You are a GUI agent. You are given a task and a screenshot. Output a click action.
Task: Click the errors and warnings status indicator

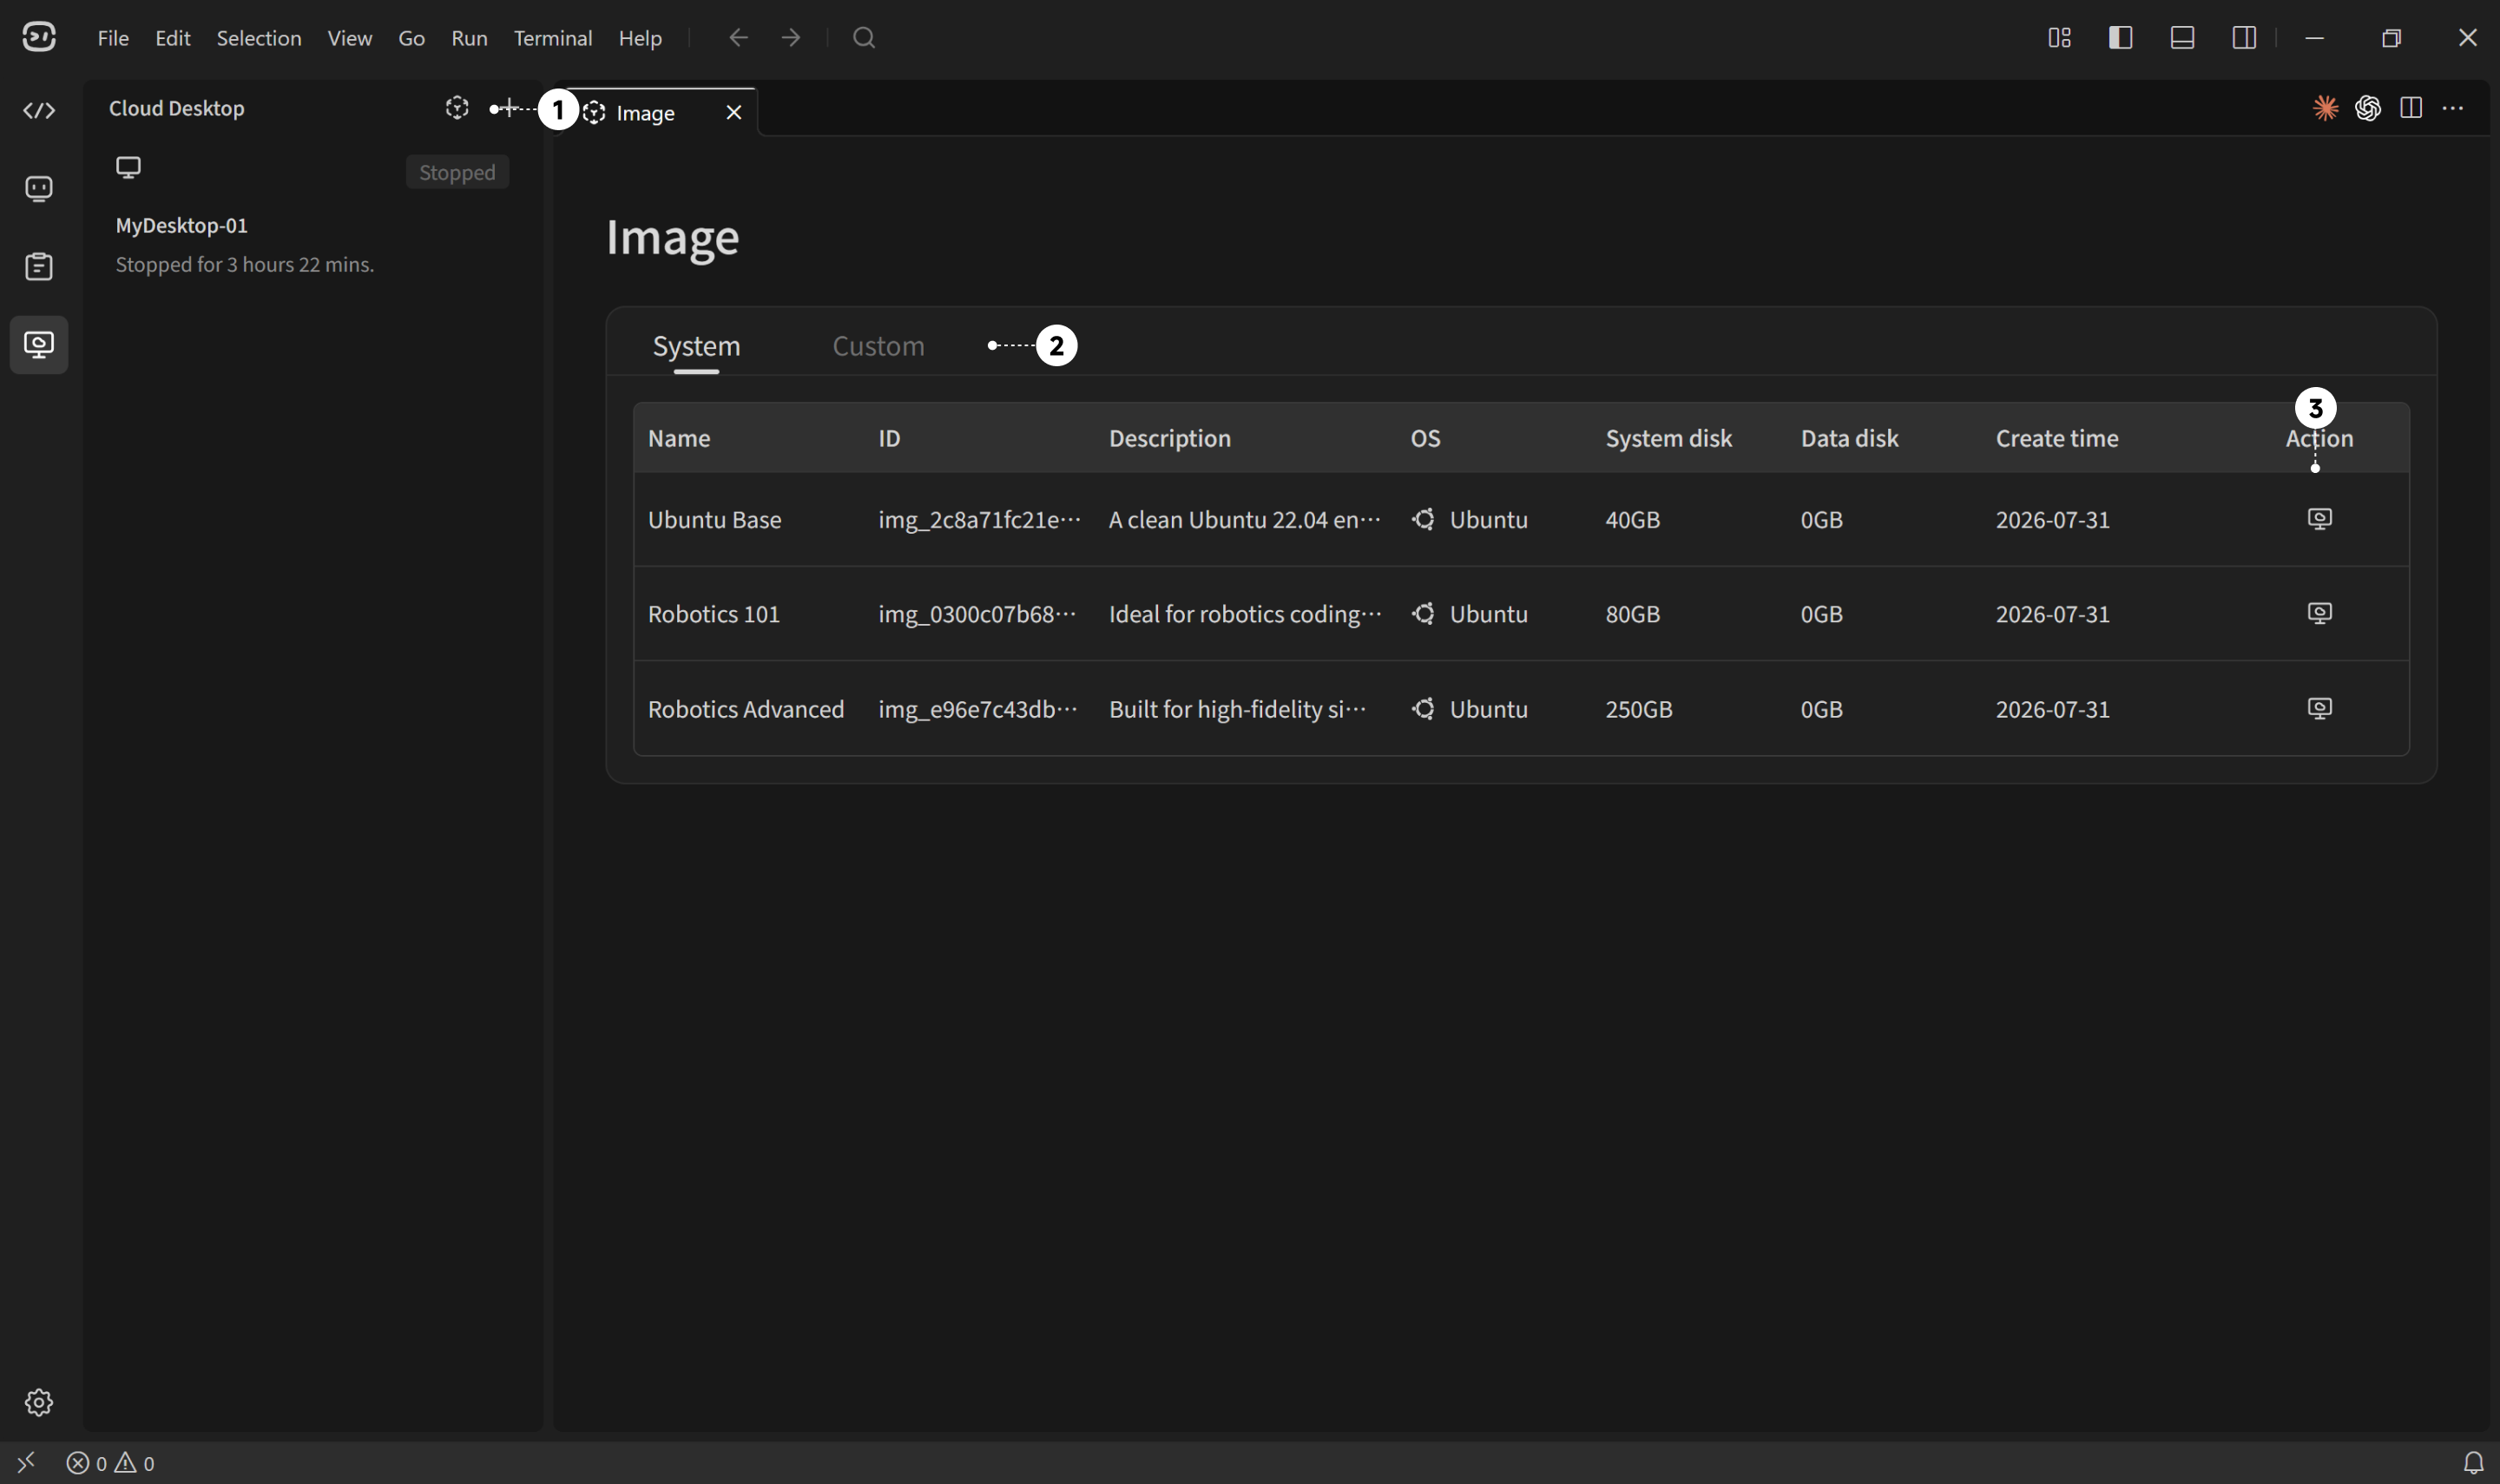tap(110, 1463)
